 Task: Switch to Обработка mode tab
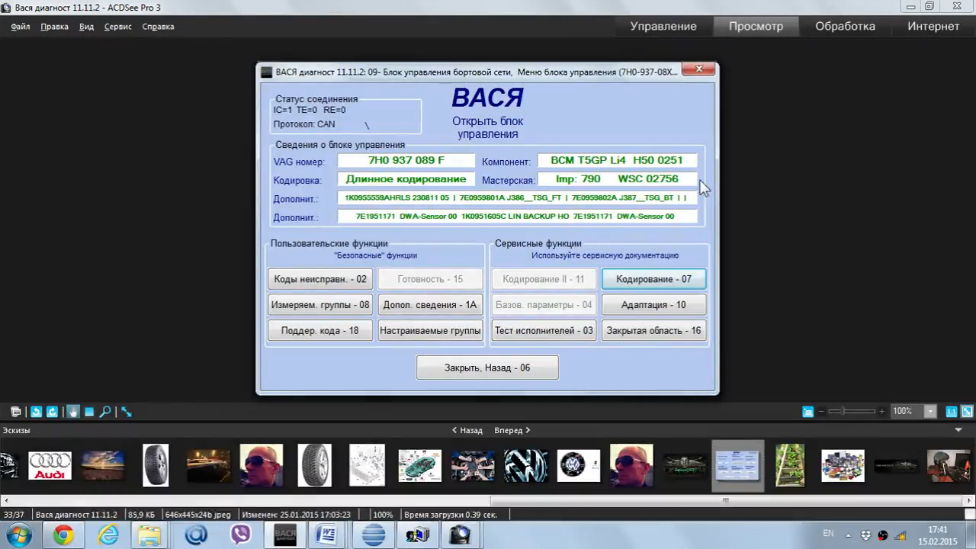click(845, 26)
